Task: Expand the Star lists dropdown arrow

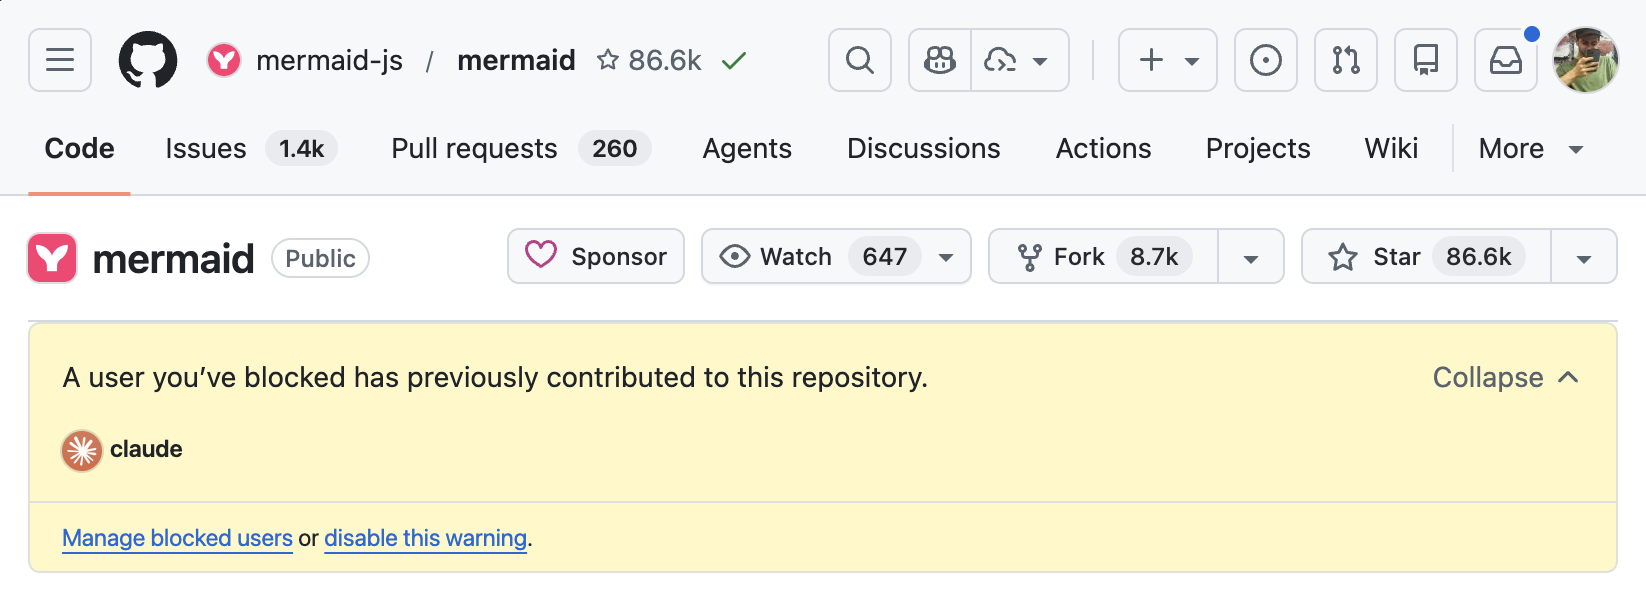Action: 1583,258
